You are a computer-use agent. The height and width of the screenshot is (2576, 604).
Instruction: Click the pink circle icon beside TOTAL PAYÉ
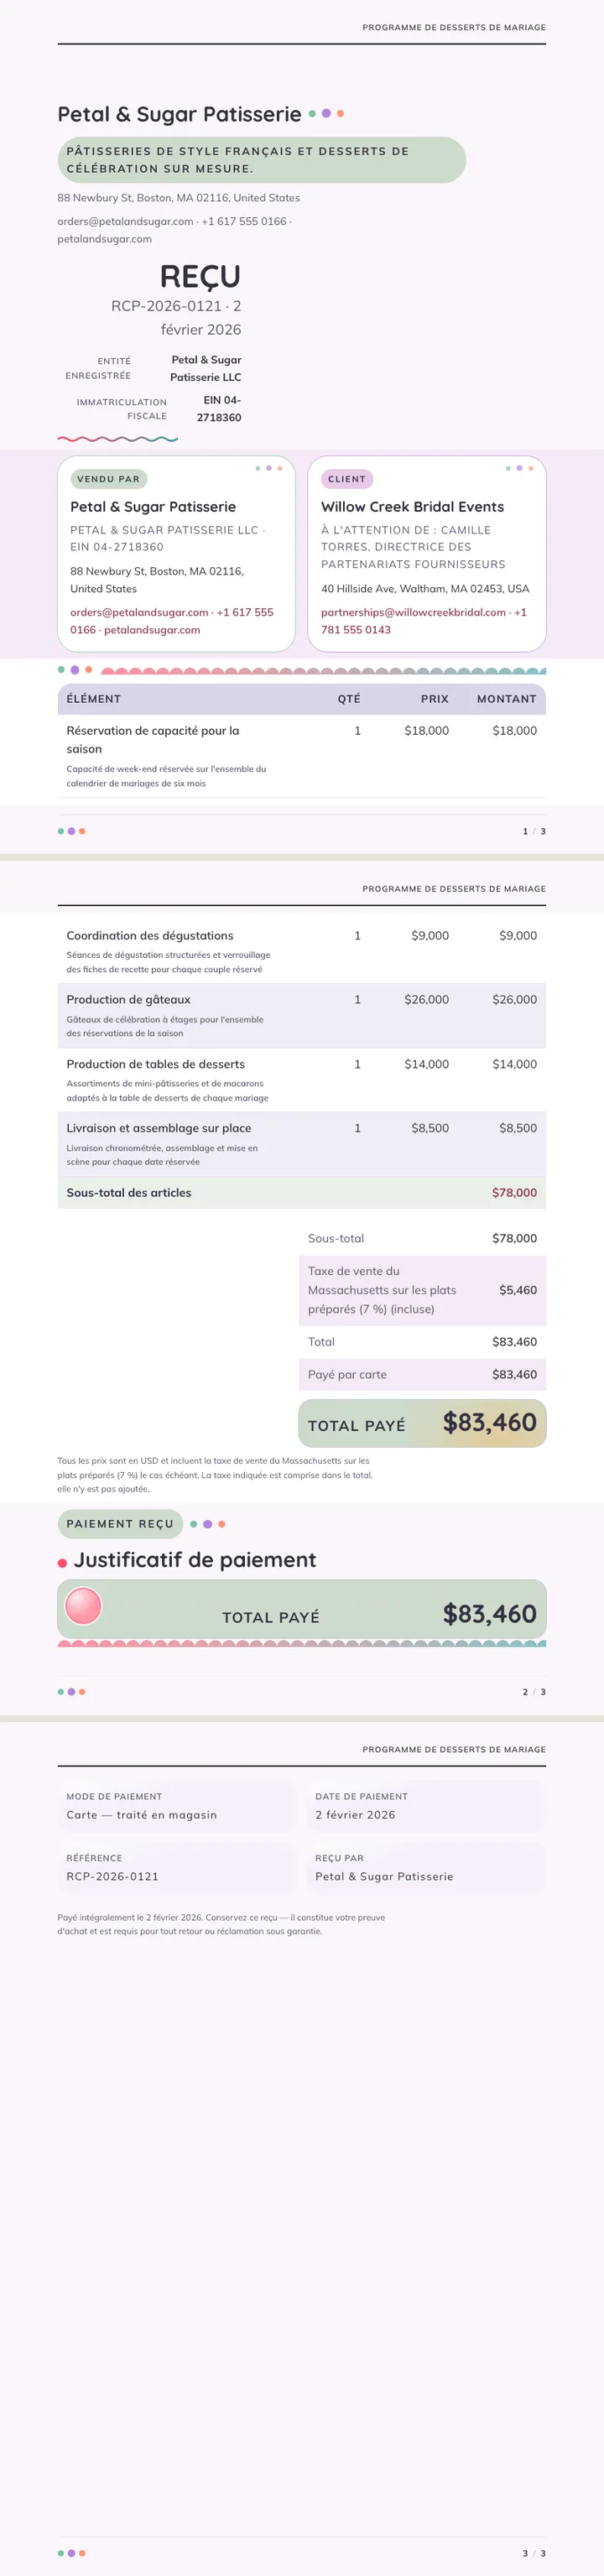(83, 1606)
